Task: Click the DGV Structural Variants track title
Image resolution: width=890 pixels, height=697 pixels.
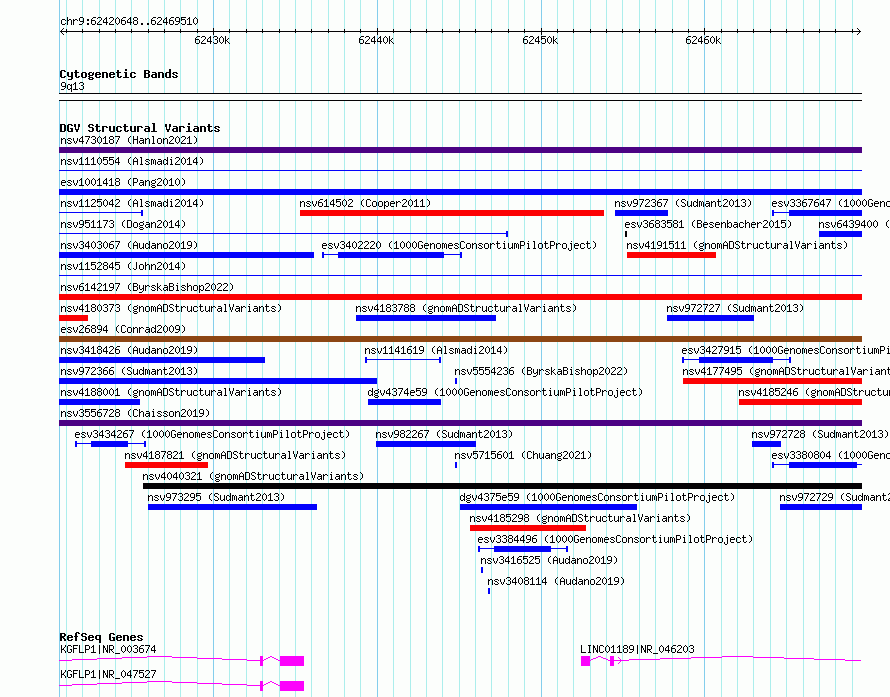Action: click(140, 128)
